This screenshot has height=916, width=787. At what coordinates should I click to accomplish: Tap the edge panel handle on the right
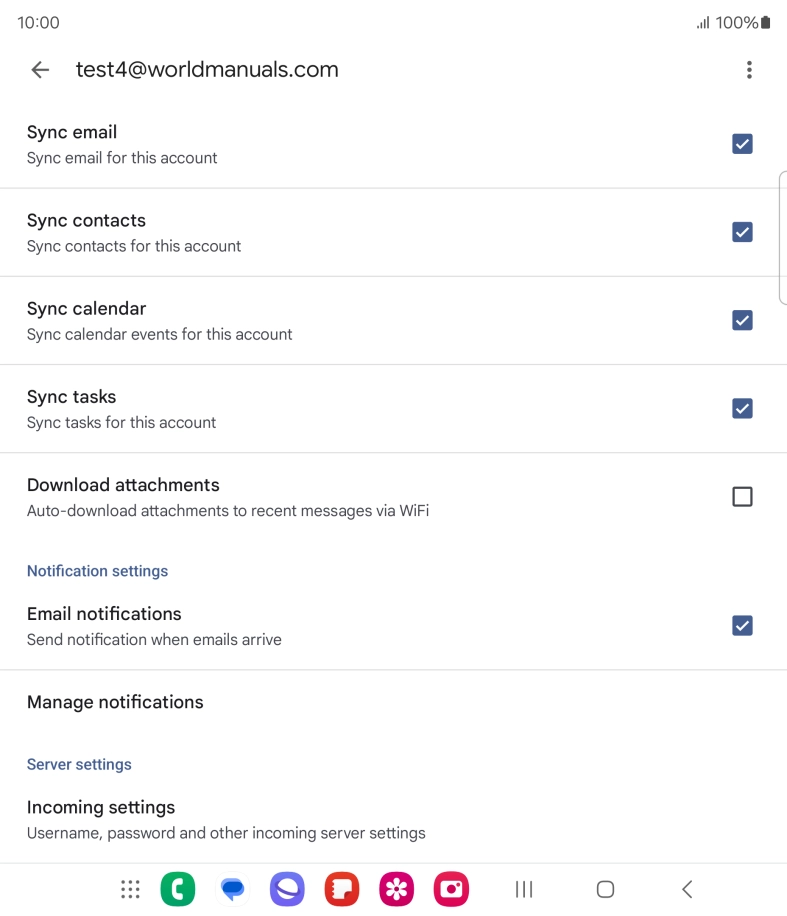(x=782, y=237)
